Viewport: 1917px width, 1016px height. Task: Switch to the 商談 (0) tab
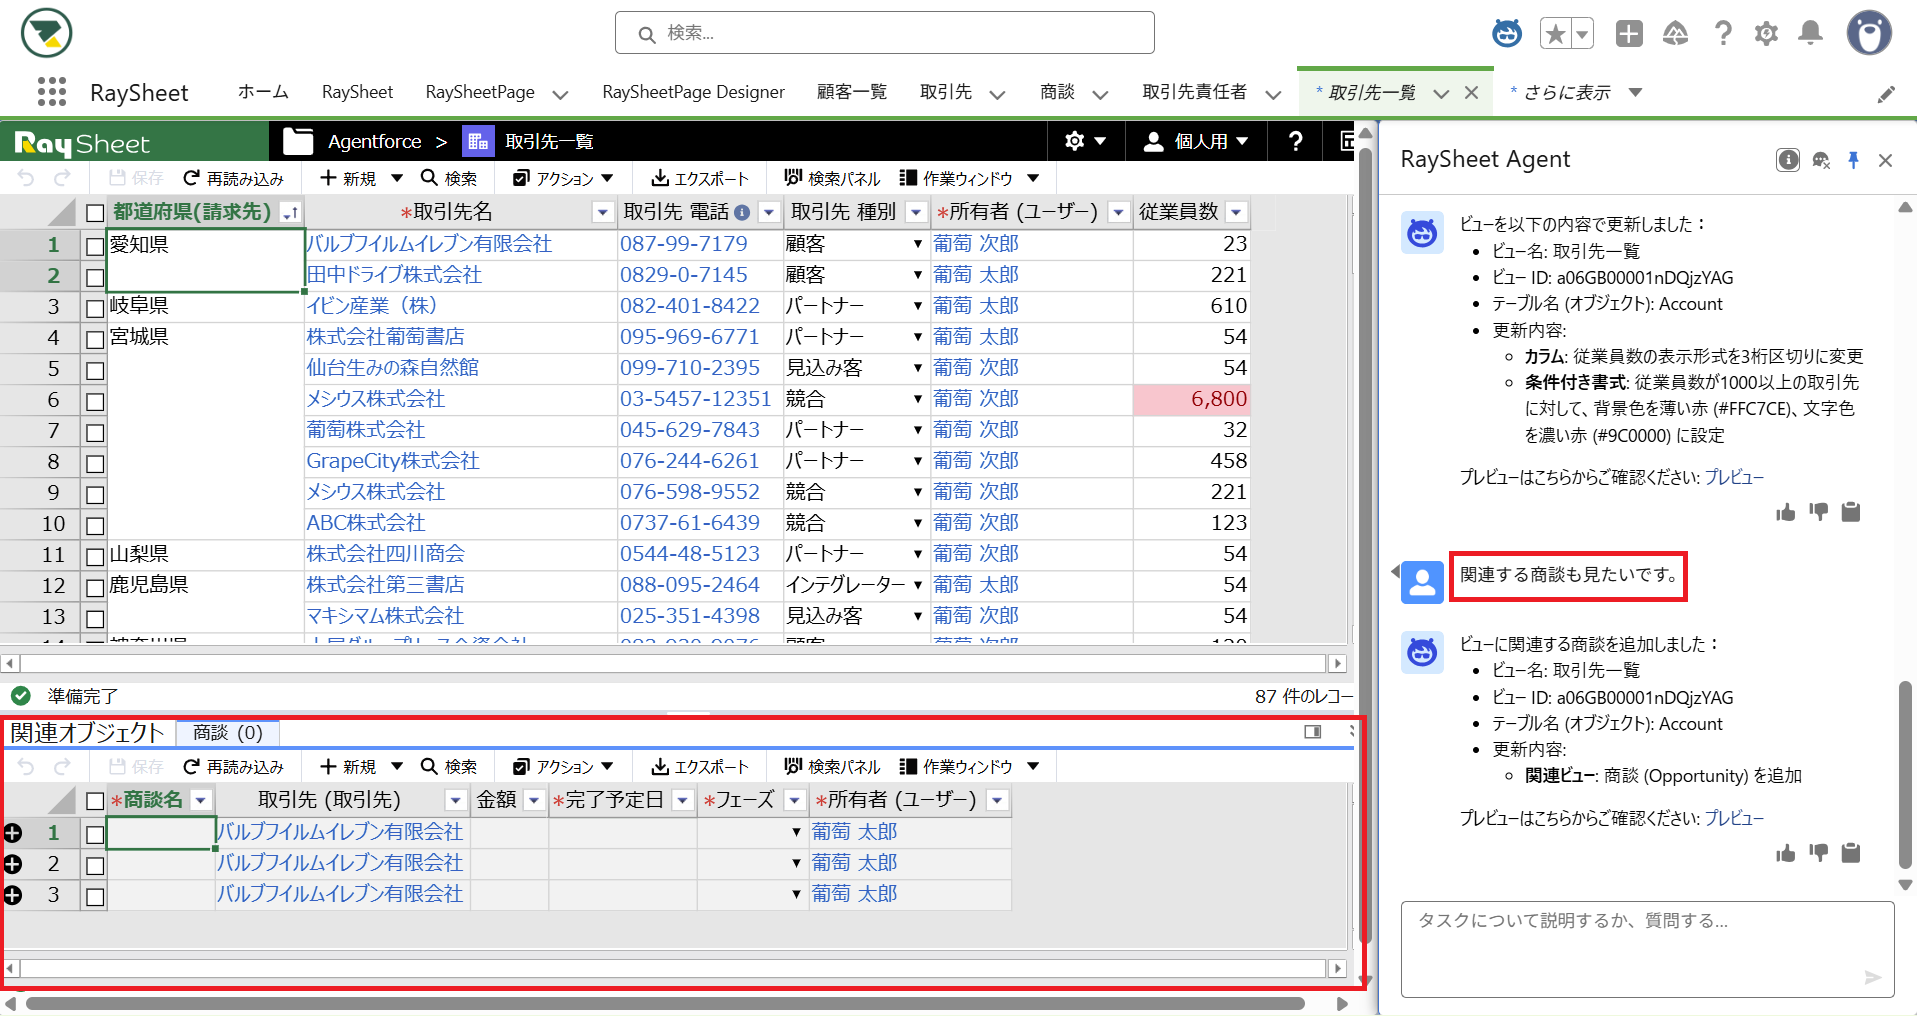[x=228, y=733]
